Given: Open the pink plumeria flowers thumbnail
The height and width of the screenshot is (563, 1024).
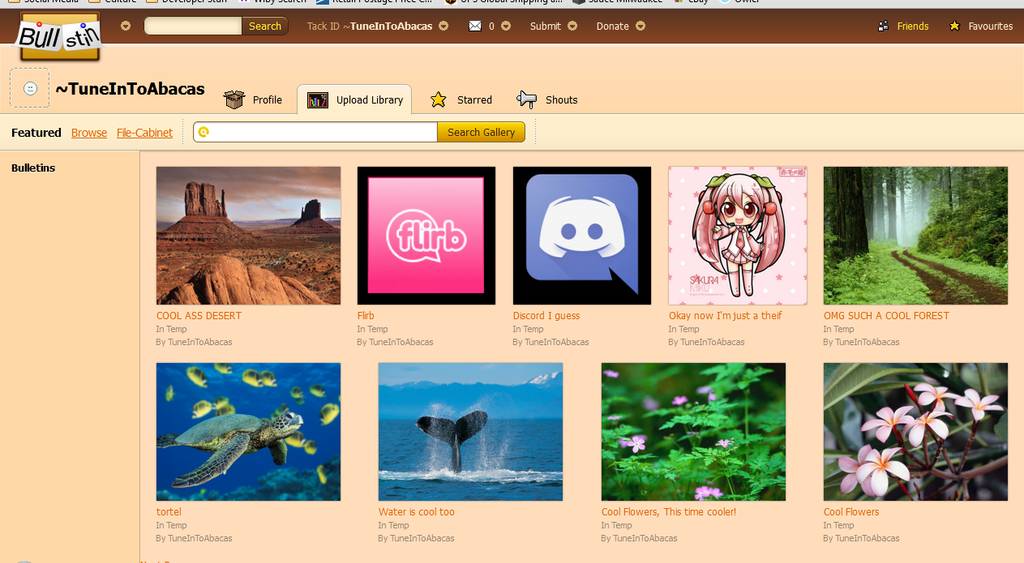Looking at the screenshot, I should 916,432.
